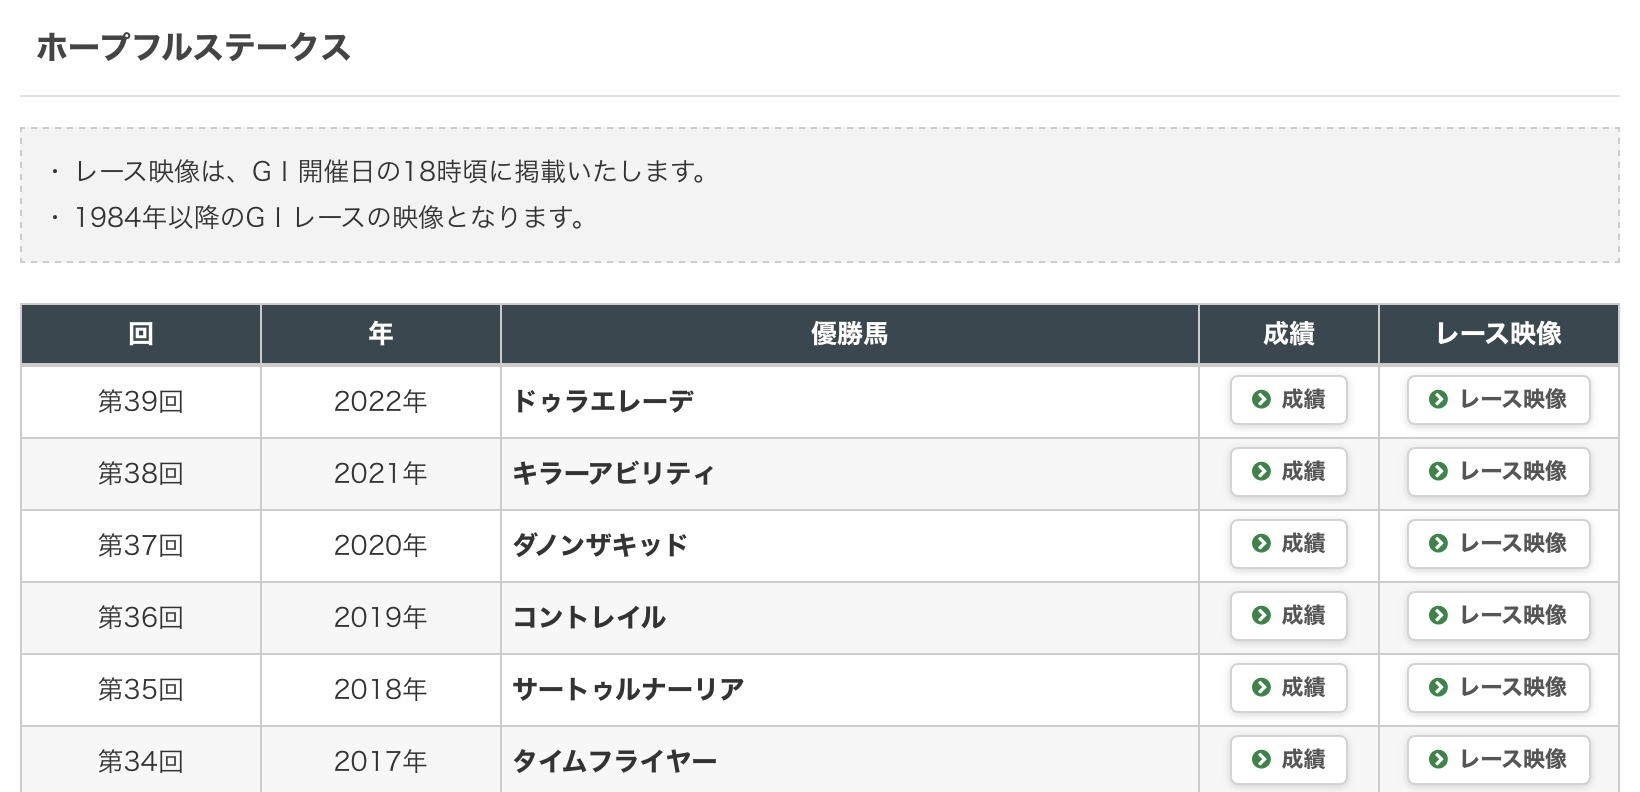Click arrow icon in 2022 成績 button

[1261, 399]
